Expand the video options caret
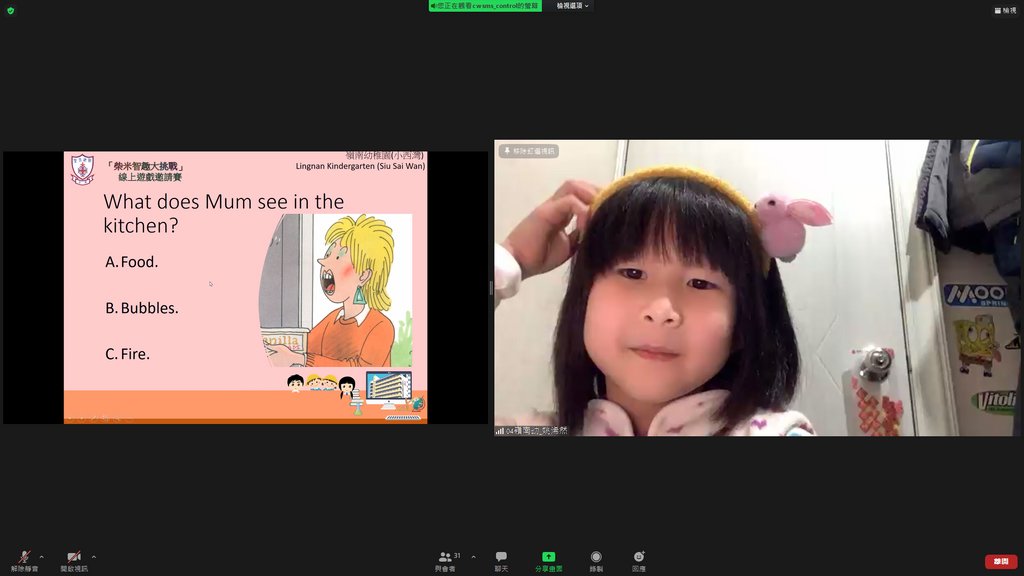Viewport: 1024px width, 576px height. (x=94, y=557)
